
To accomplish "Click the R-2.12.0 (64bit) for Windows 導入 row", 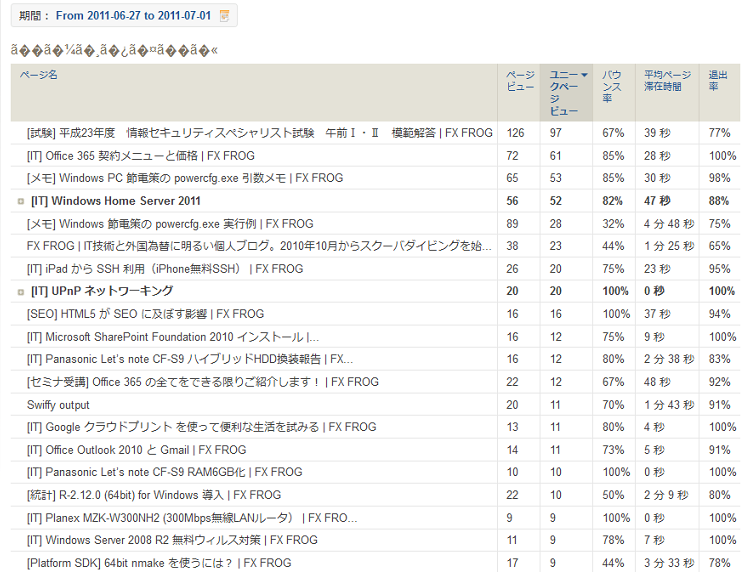I will (153, 495).
